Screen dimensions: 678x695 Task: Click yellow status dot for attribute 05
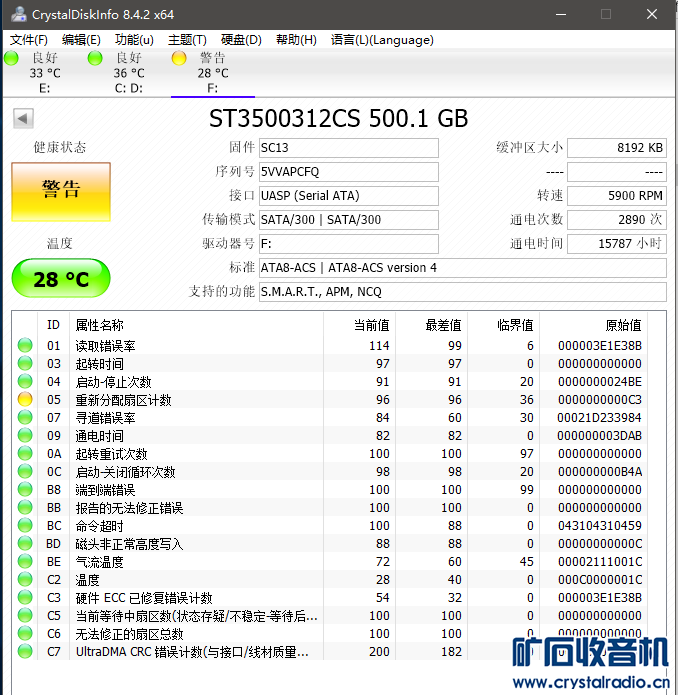point(25,399)
